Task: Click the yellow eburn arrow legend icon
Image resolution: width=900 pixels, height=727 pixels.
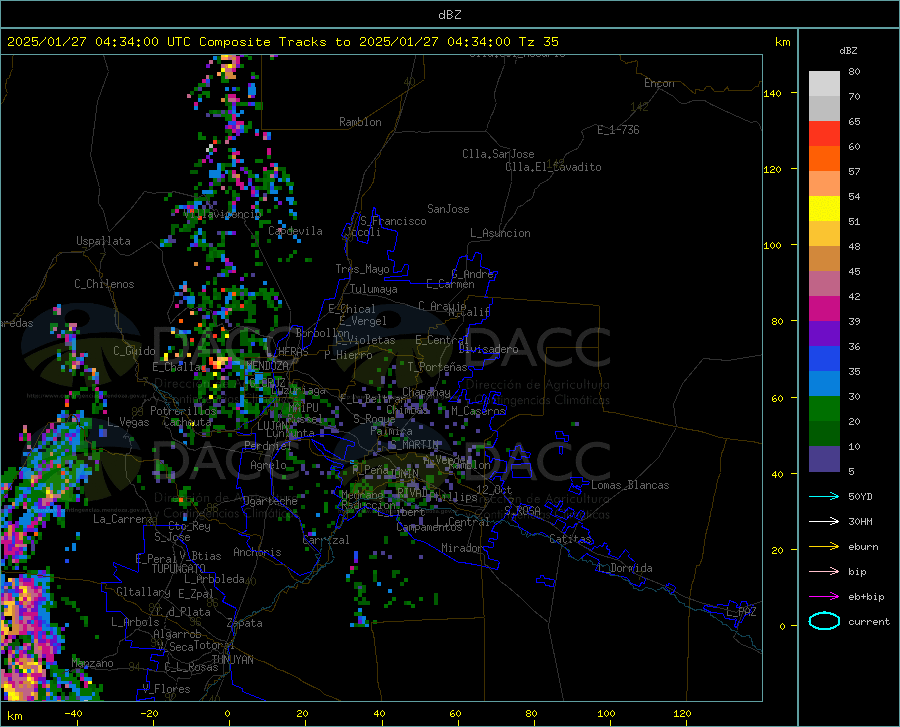Action: pos(824,546)
